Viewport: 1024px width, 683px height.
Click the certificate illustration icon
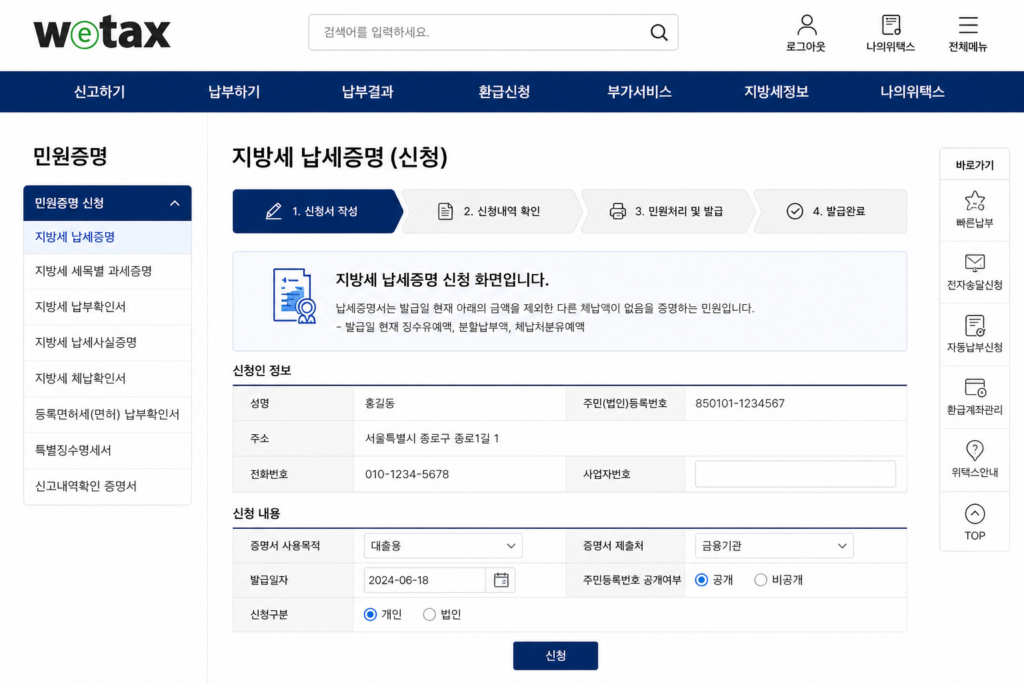294,296
